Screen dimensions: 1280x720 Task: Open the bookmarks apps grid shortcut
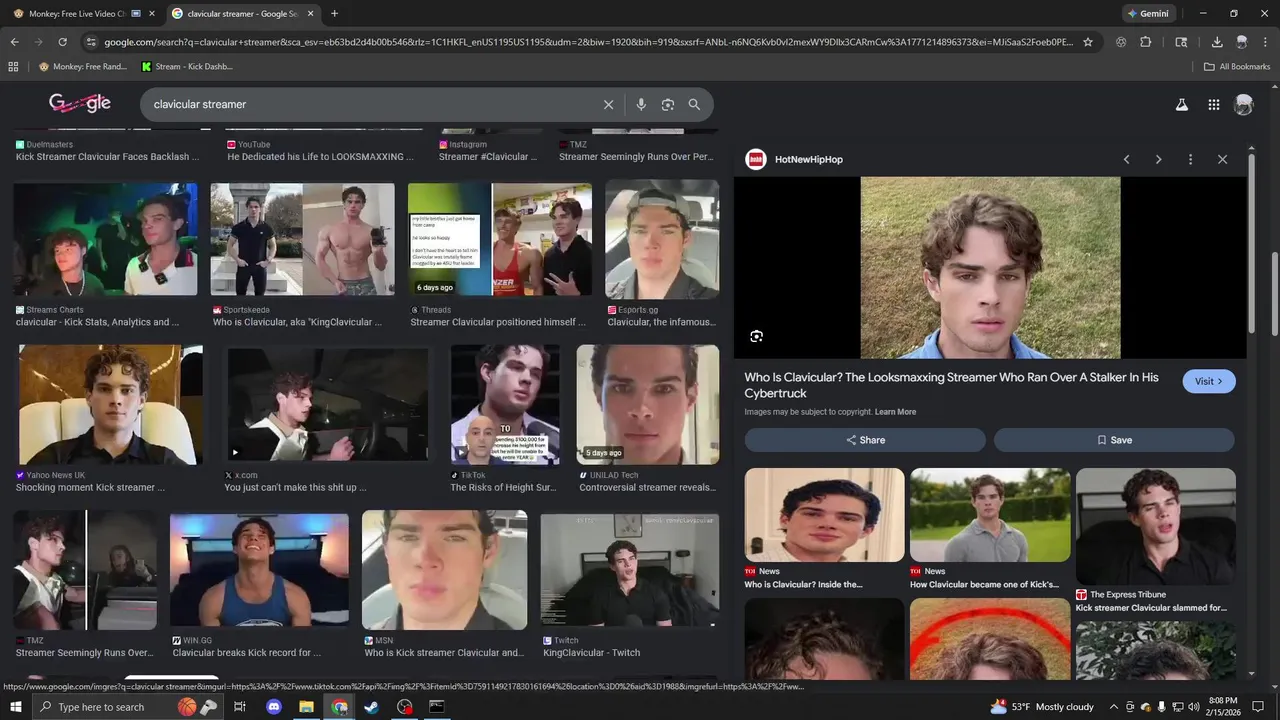(x=13, y=67)
